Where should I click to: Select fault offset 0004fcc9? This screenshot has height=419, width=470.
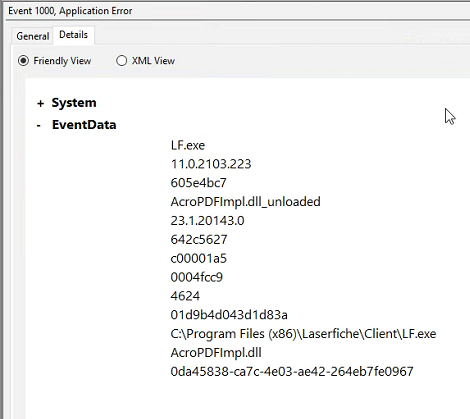[x=196, y=277]
